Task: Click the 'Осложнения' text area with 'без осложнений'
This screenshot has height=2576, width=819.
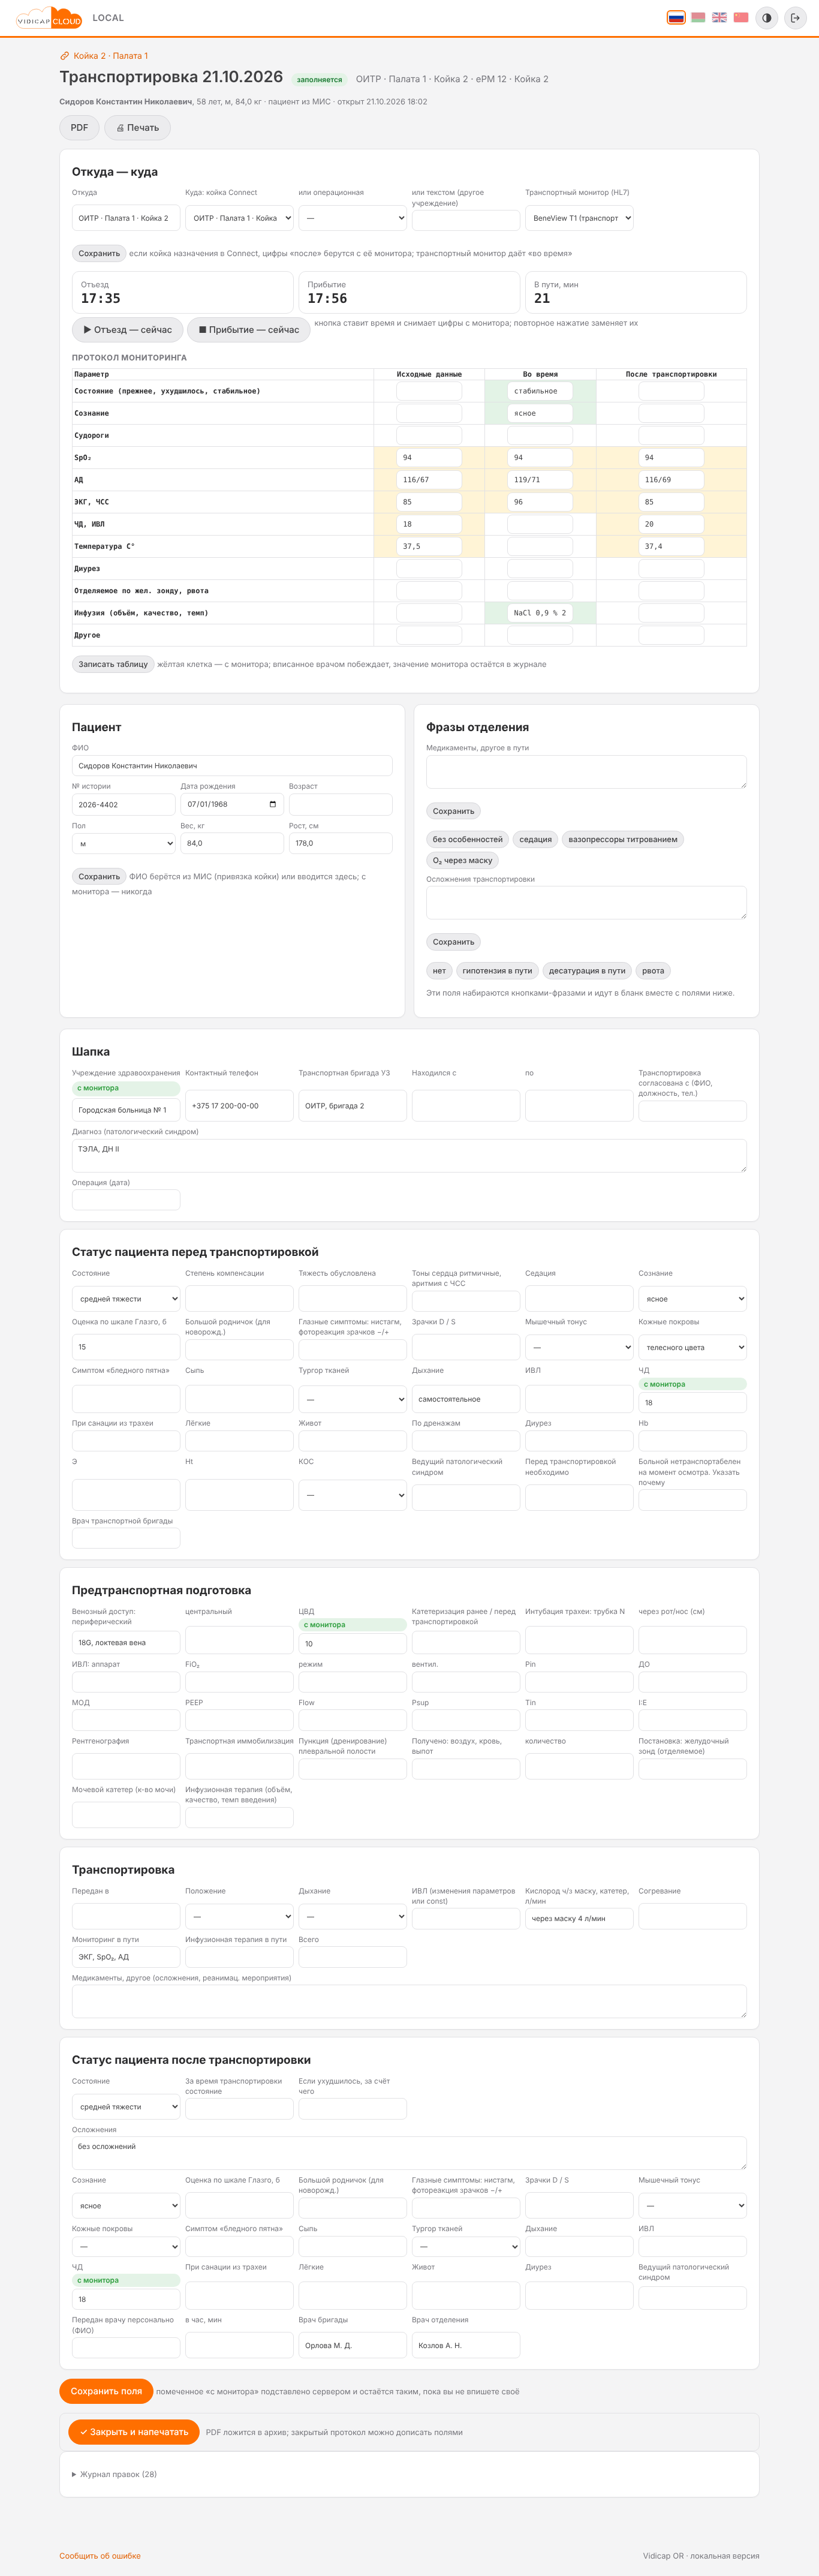Action: click(x=409, y=2153)
